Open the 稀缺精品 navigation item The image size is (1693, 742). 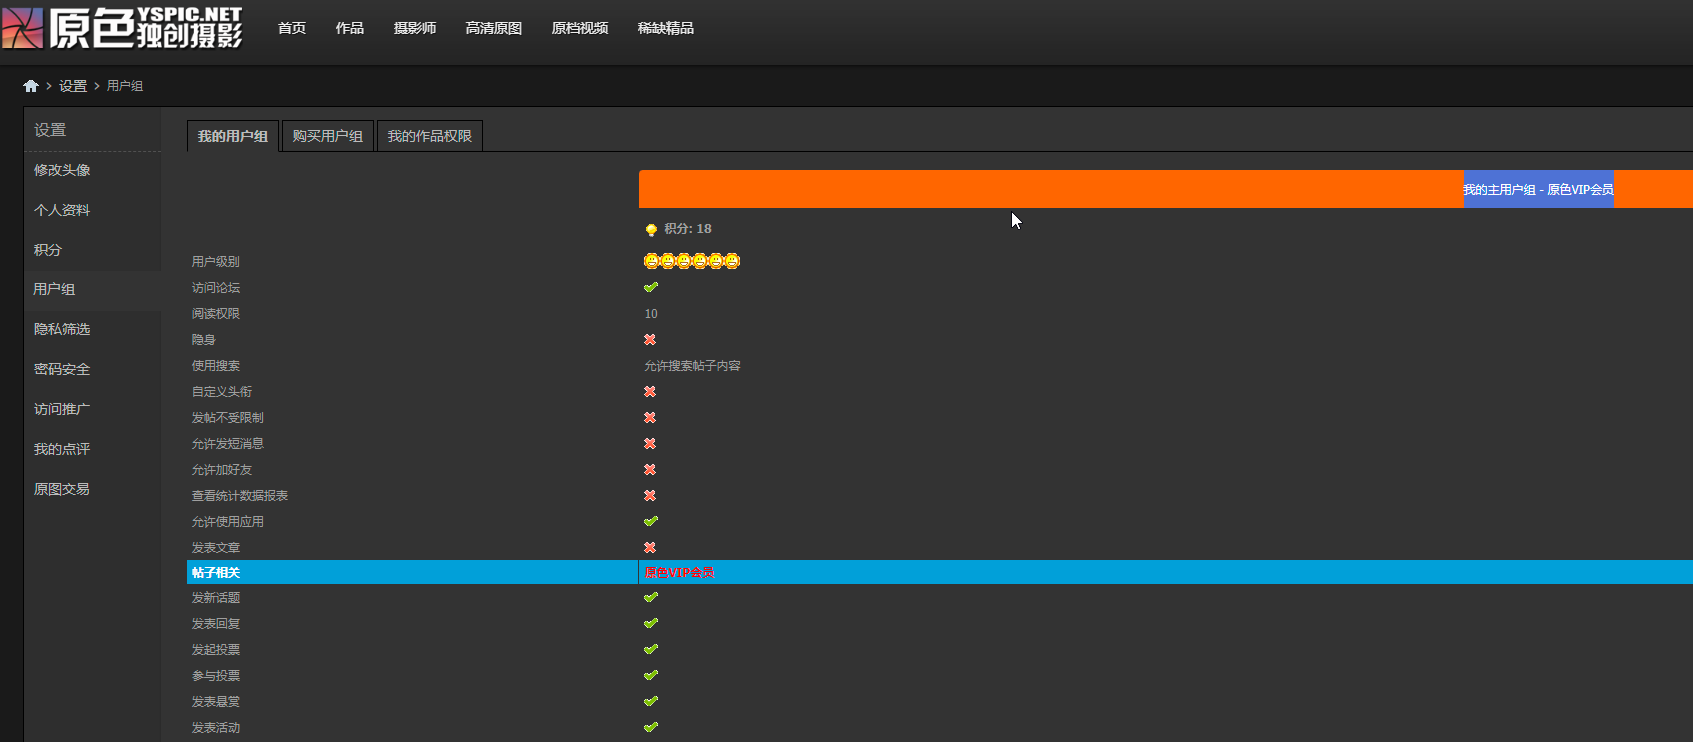[666, 28]
